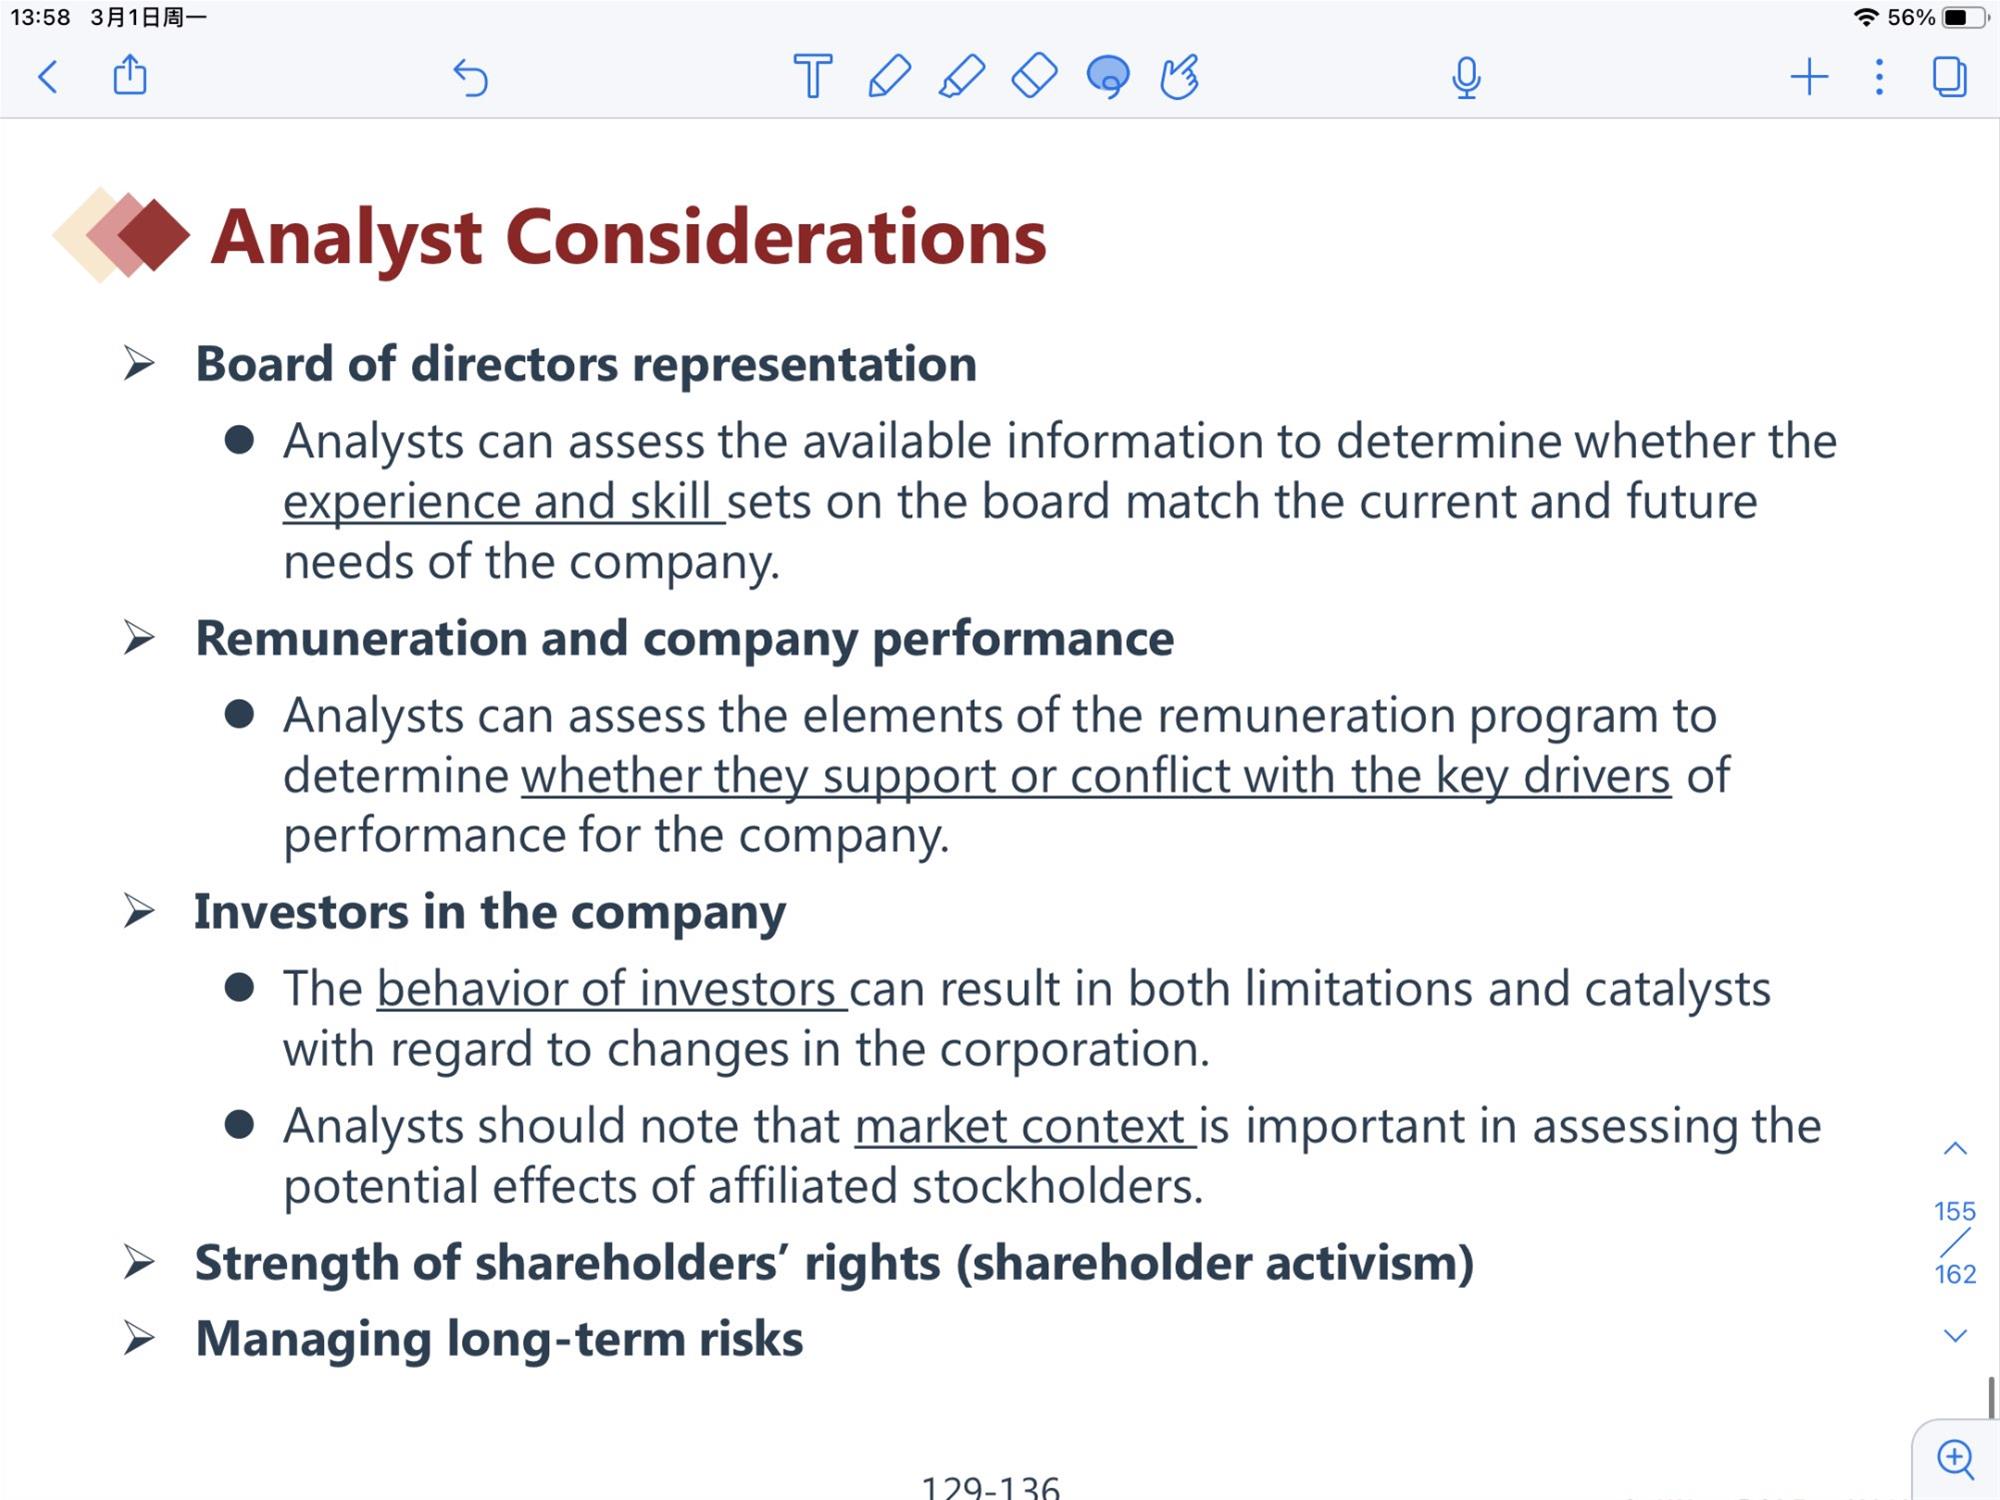Select the Highlighter tool
This screenshot has width=2000, height=1500.
coord(962,76)
